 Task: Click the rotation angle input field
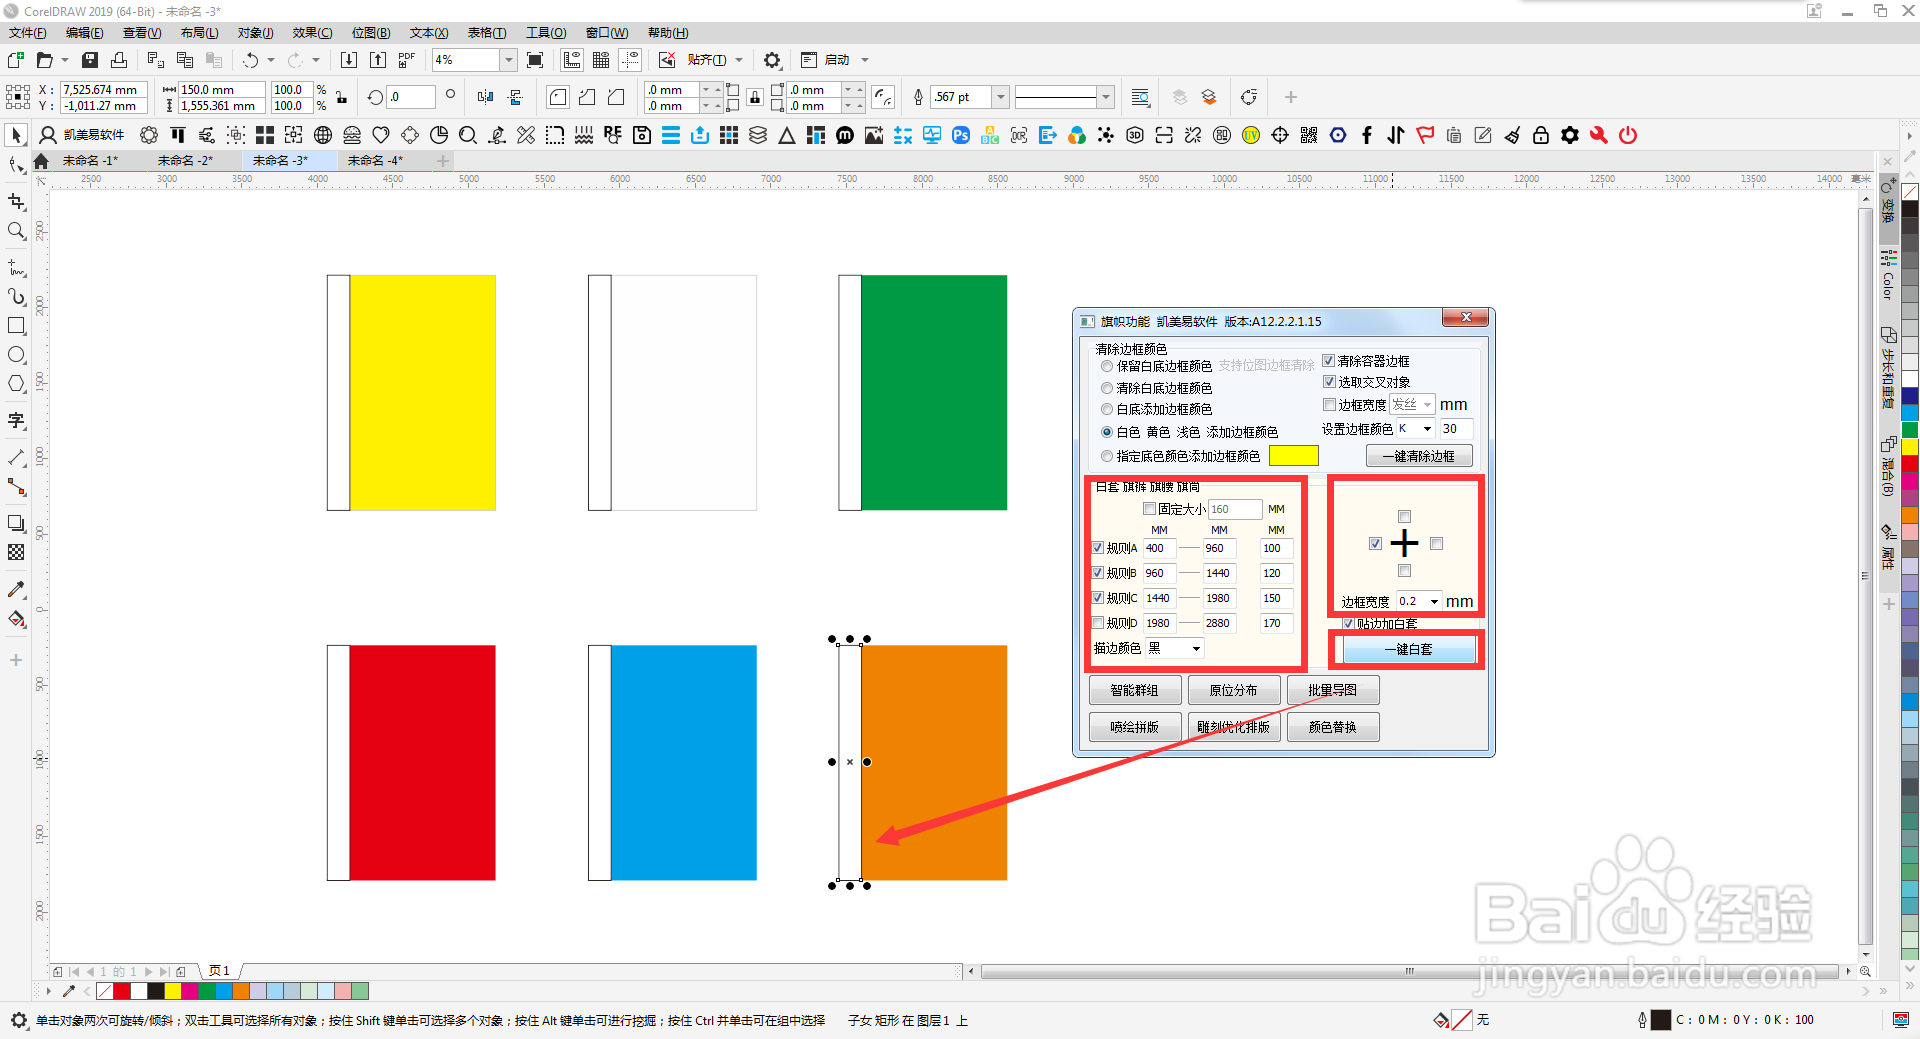pyautogui.click(x=411, y=97)
